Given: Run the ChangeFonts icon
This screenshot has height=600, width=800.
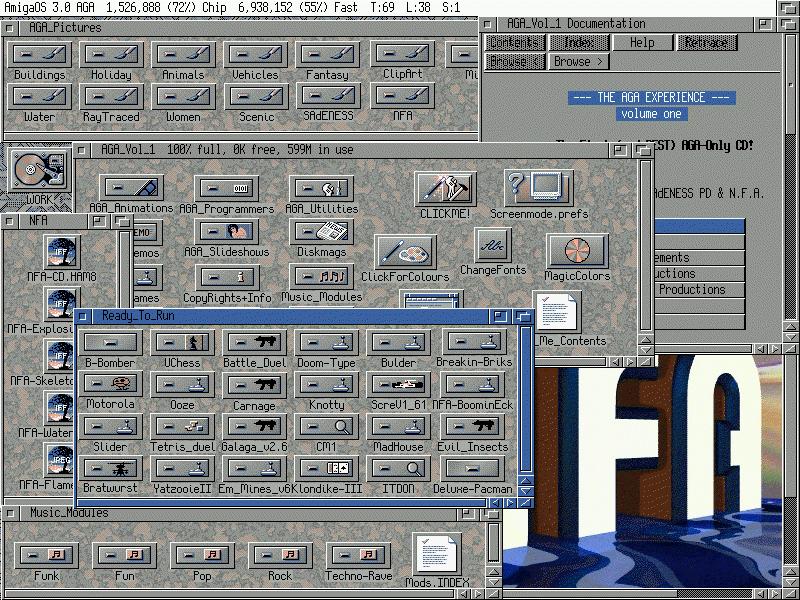Looking at the screenshot, I should (x=492, y=245).
